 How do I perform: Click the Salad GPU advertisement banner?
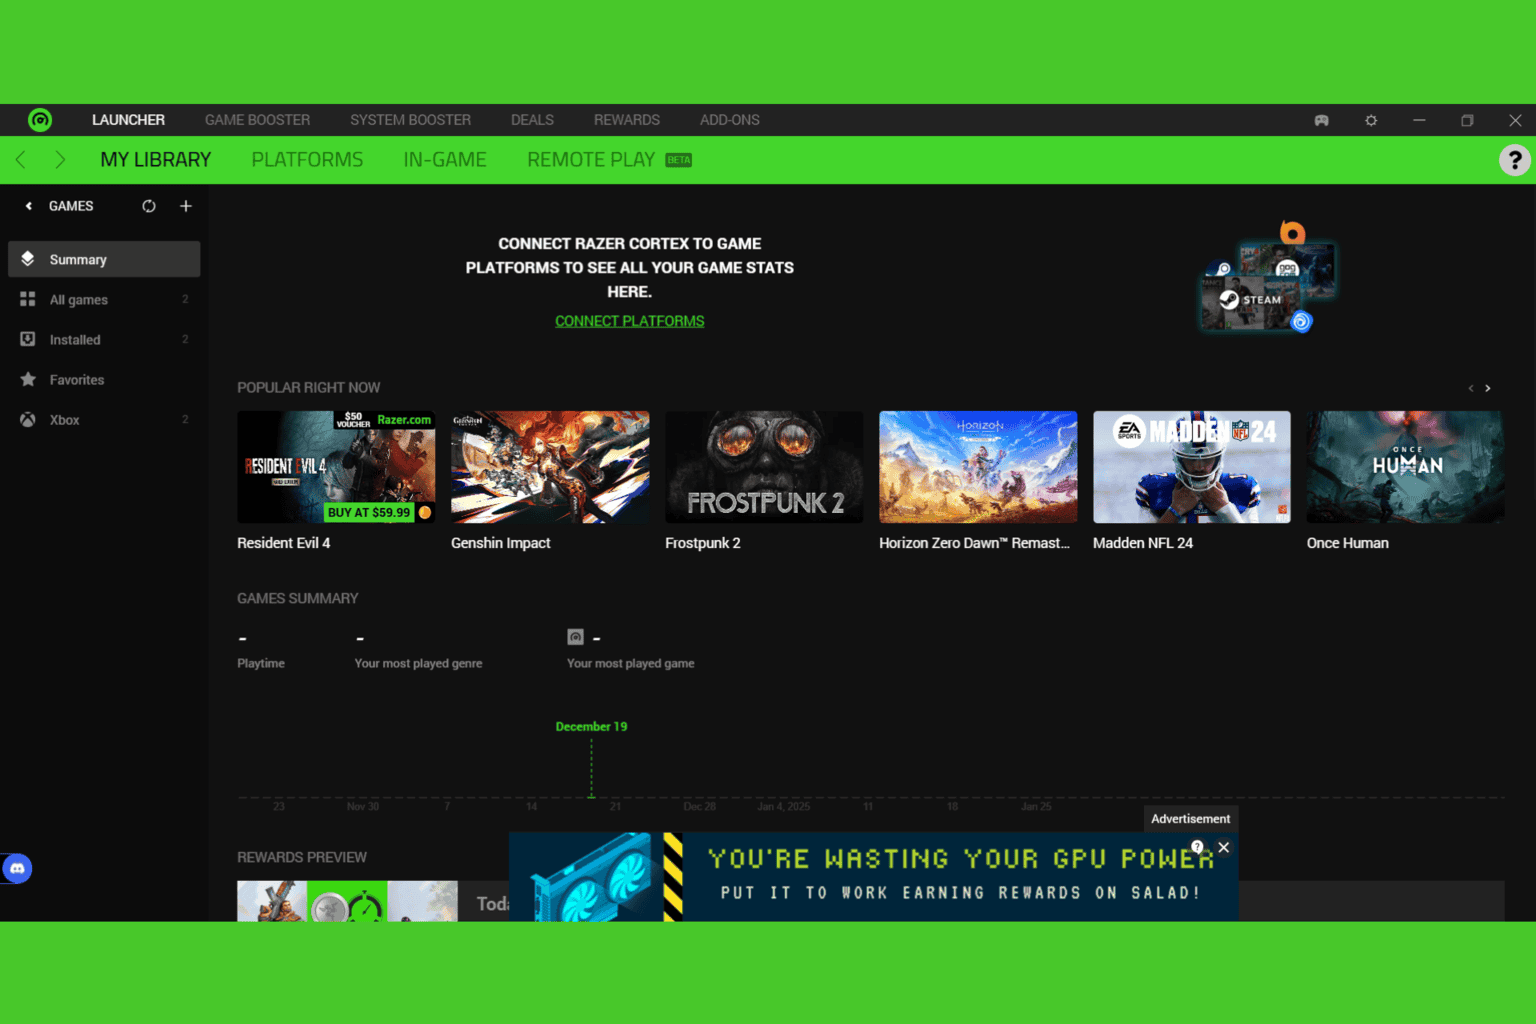click(874, 876)
